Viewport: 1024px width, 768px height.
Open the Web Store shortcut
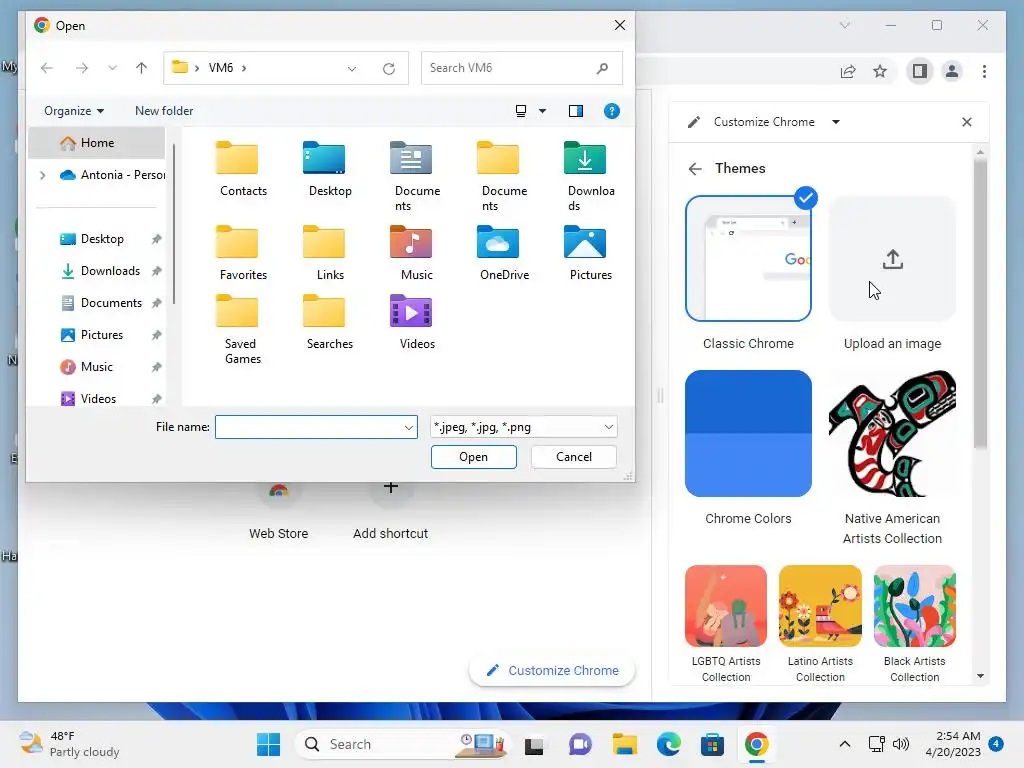tap(278, 513)
